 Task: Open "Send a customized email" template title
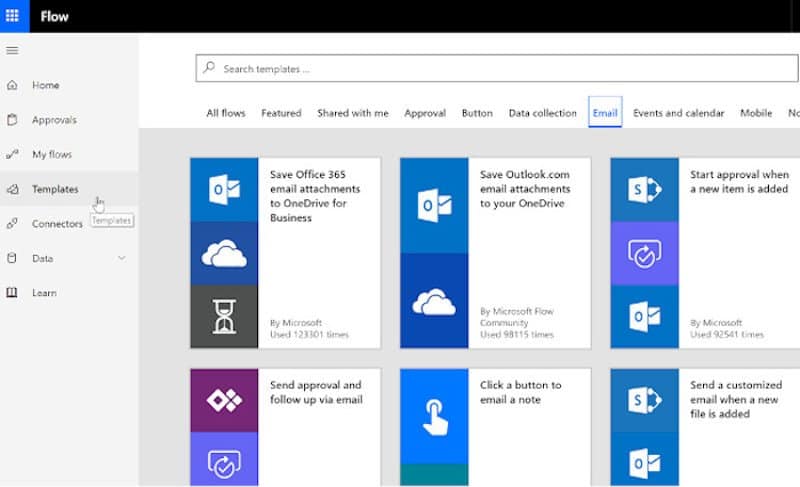(736, 399)
